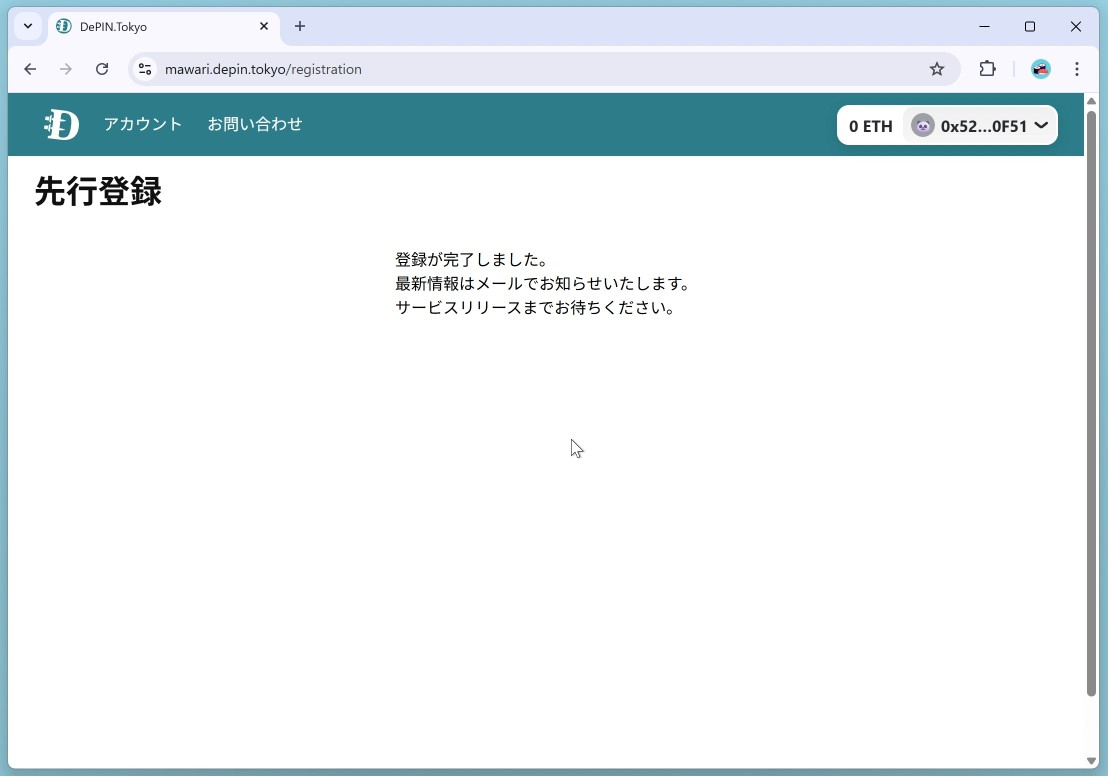This screenshot has height=776, width=1108.
Task: Reload the page with the refresh icon
Action: [102, 69]
